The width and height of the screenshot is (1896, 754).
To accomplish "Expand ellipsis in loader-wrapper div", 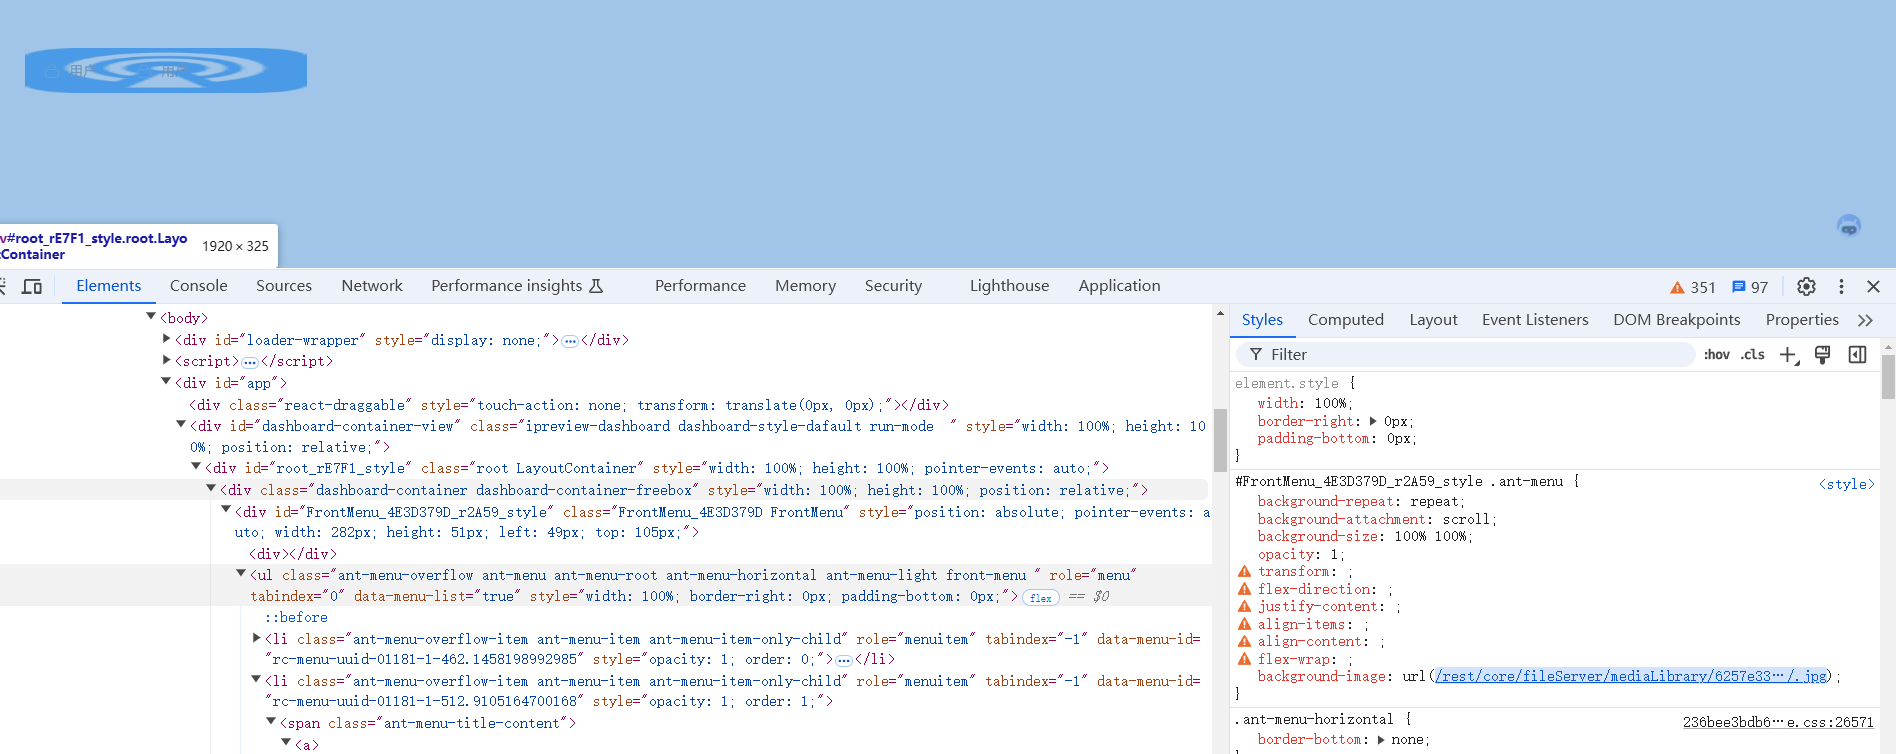I will (570, 341).
